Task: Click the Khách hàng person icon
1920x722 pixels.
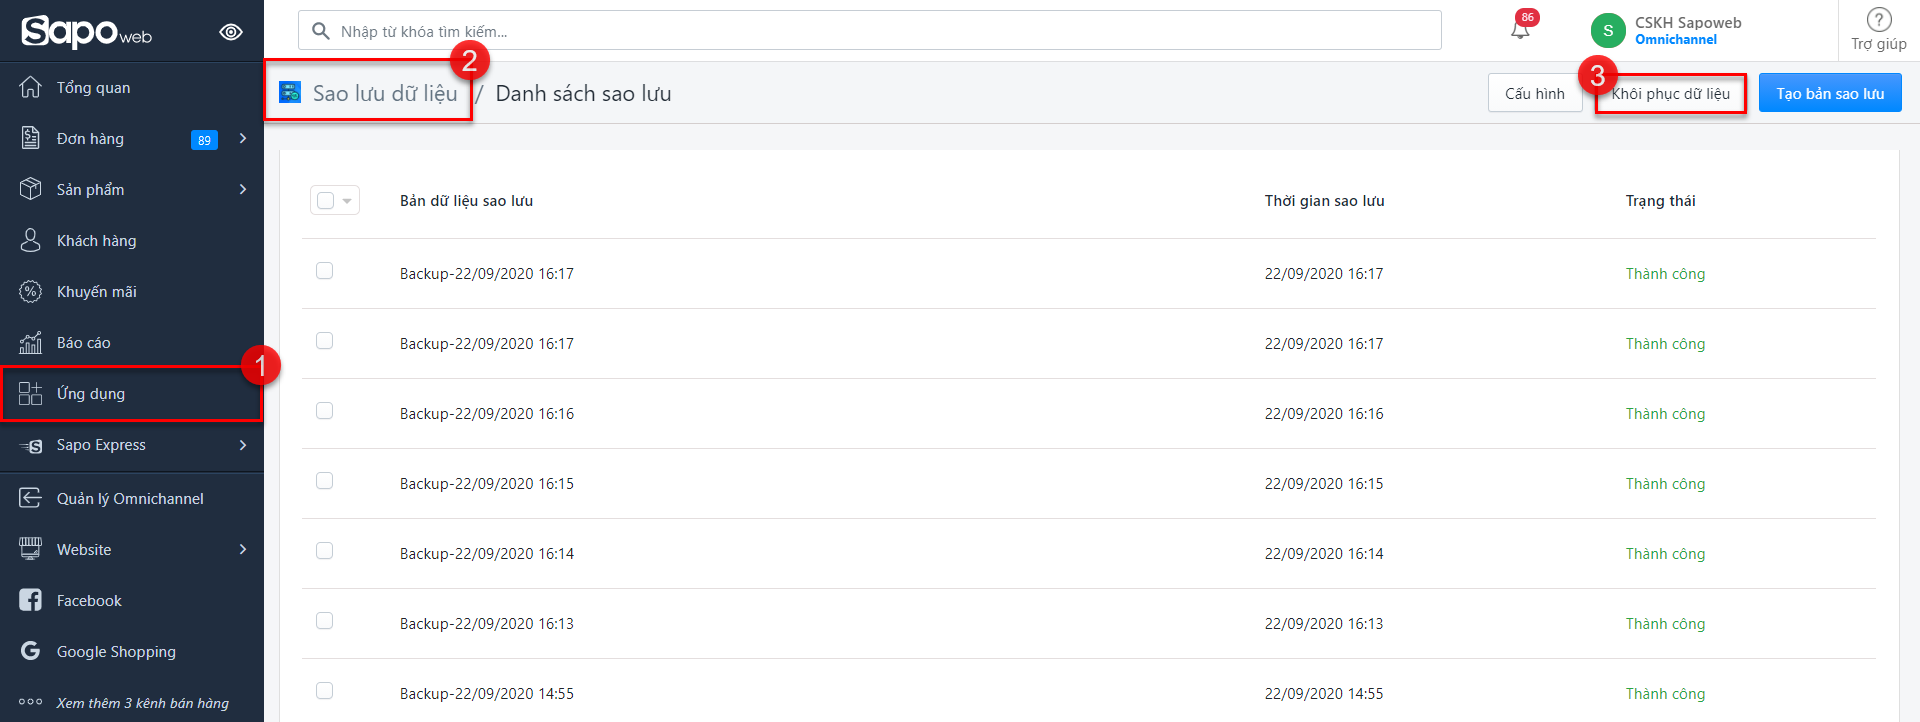Action: click(x=31, y=241)
